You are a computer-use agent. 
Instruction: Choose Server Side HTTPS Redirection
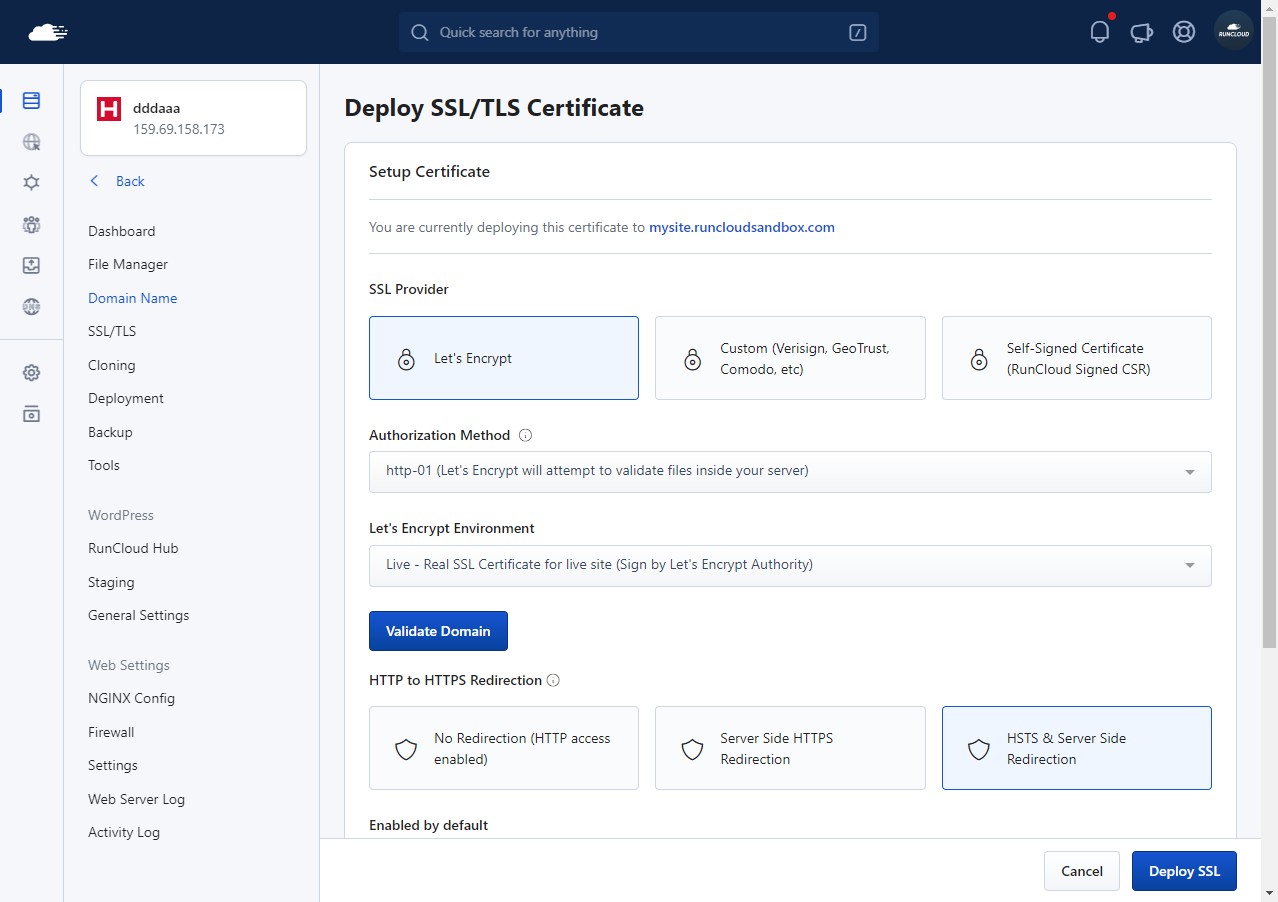(x=790, y=748)
